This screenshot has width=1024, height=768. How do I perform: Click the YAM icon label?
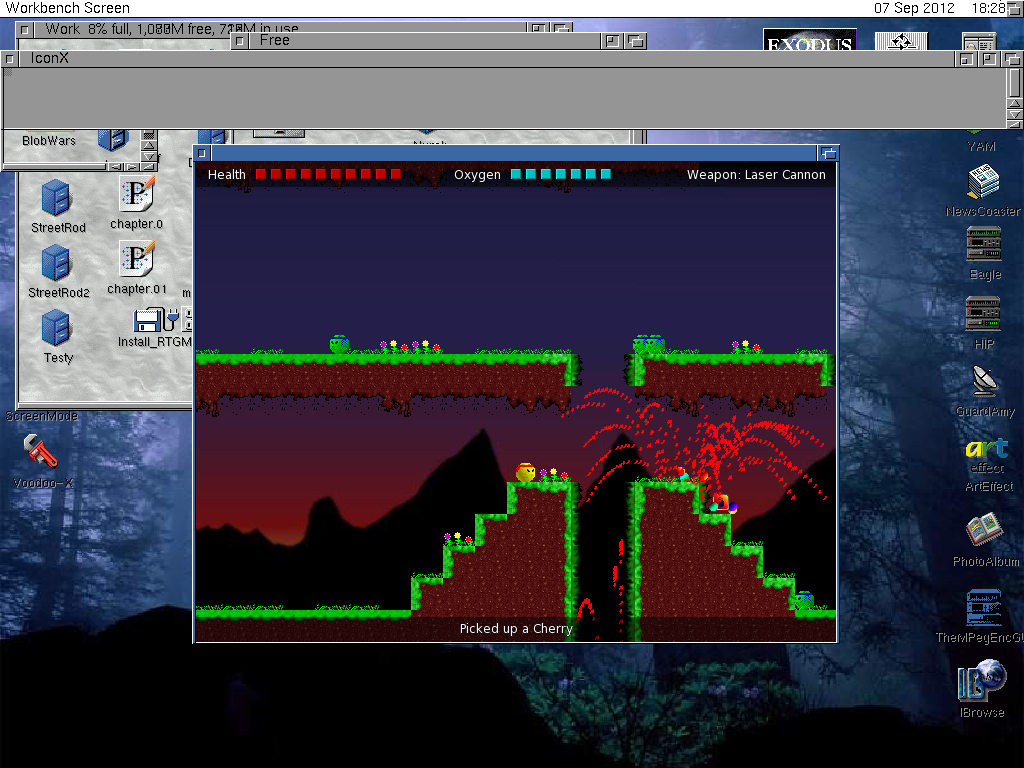click(x=982, y=146)
